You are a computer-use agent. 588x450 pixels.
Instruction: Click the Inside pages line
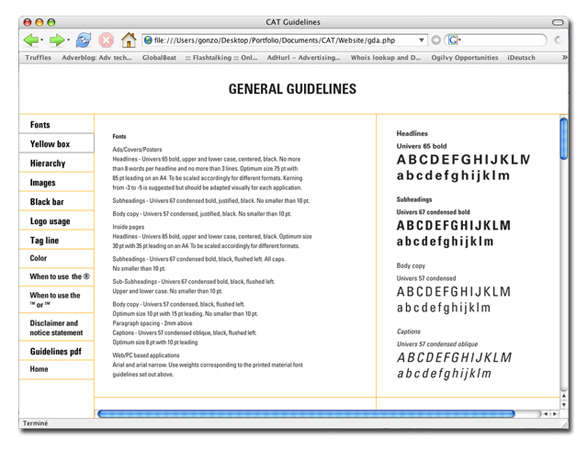128,227
